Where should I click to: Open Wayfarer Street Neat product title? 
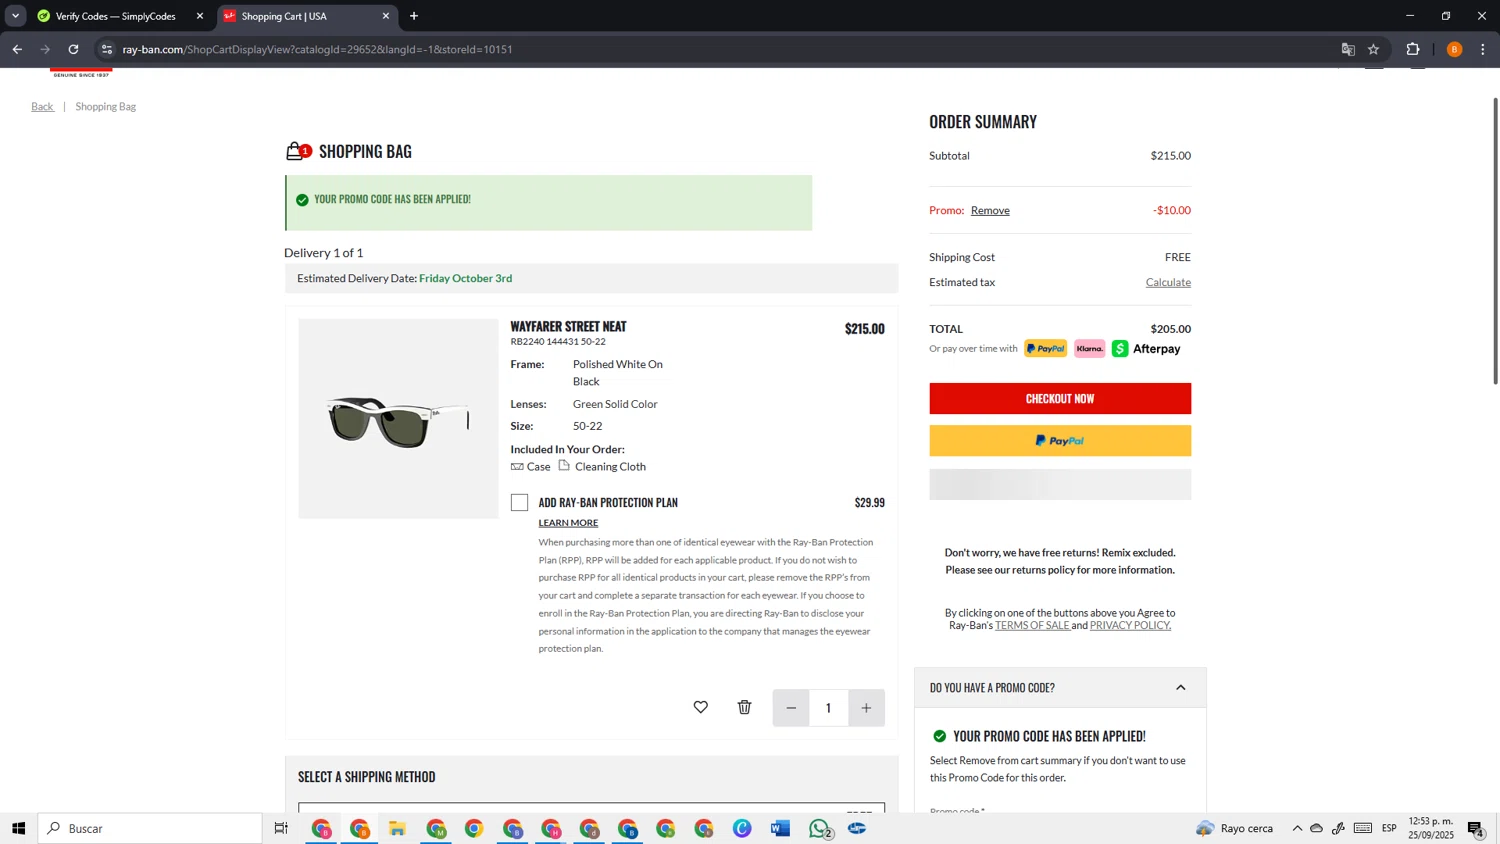pos(568,326)
